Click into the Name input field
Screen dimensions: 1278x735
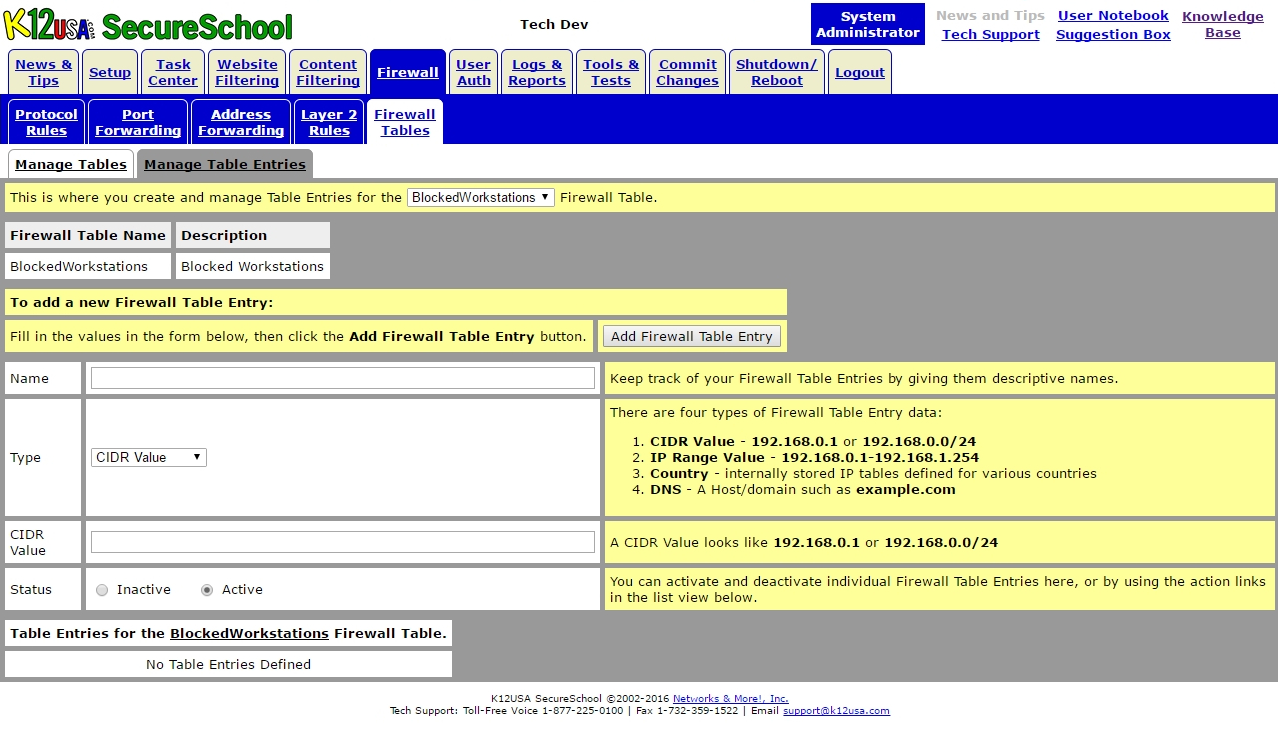pos(342,378)
